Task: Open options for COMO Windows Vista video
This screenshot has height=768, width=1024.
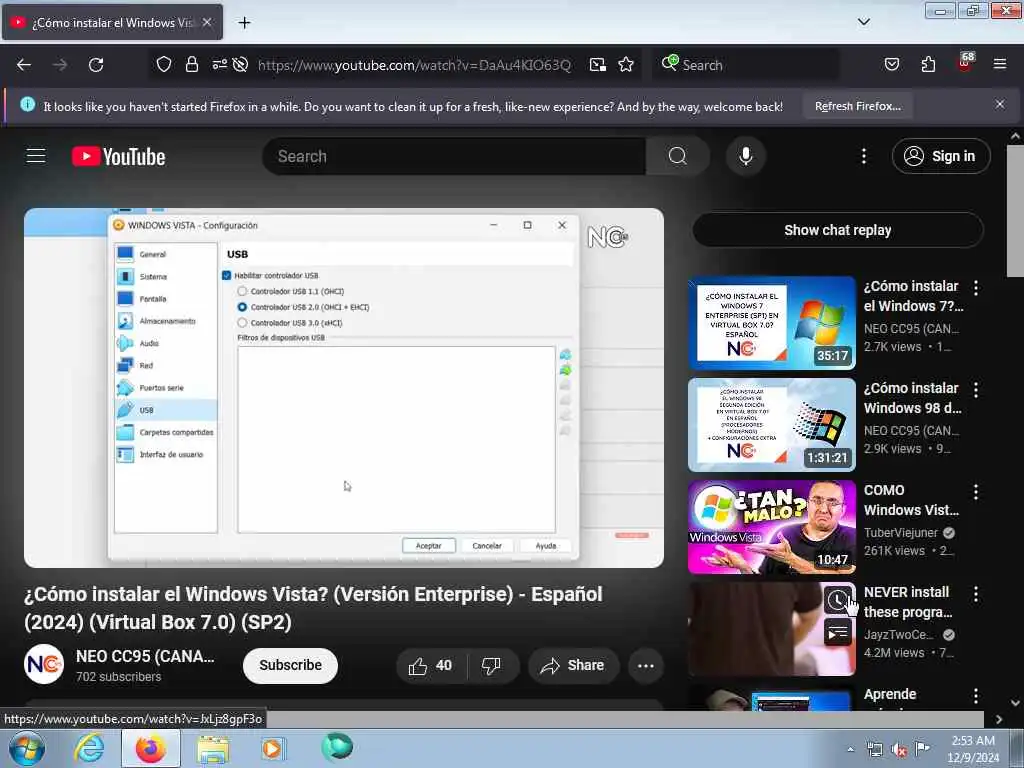Action: point(976,491)
